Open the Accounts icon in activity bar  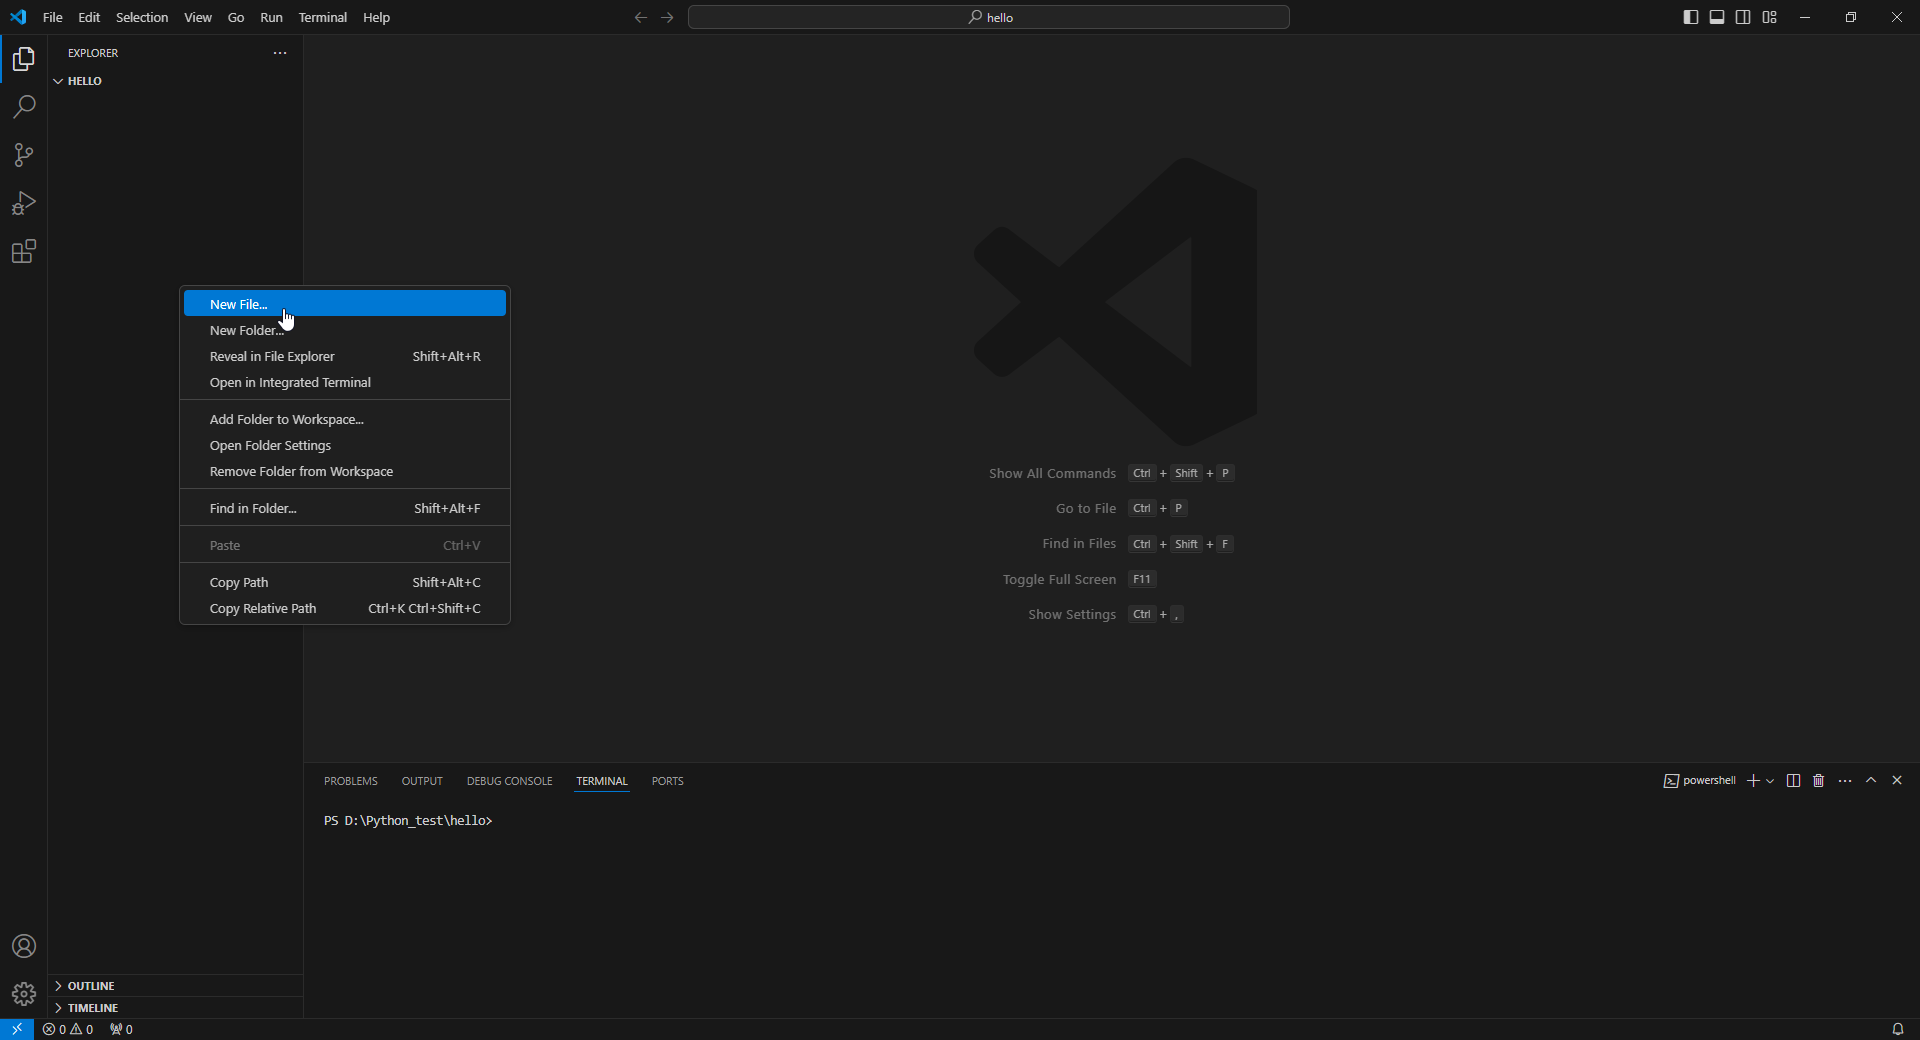point(24,946)
